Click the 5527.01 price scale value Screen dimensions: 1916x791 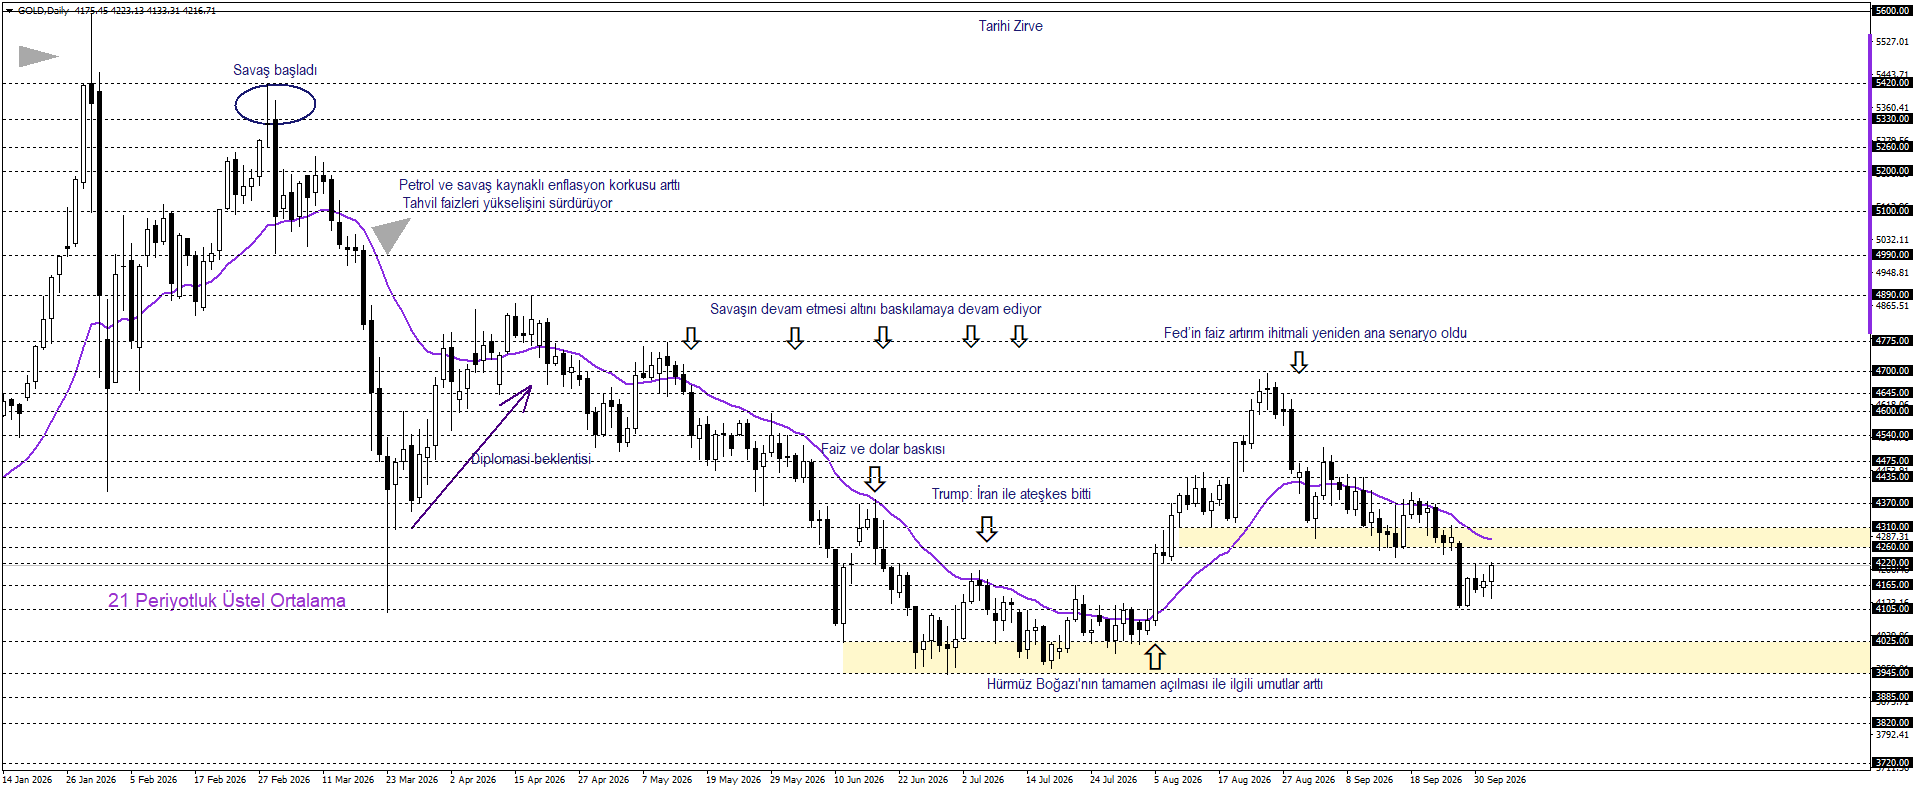point(1892,42)
